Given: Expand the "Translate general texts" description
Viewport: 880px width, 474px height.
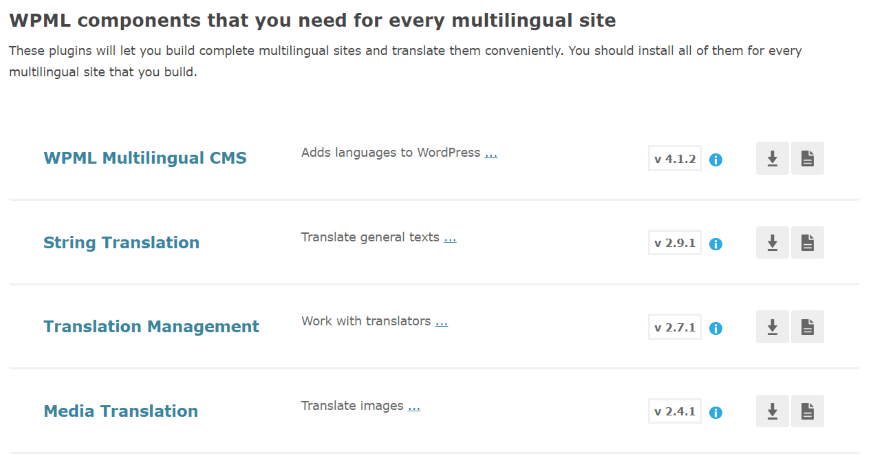Looking at the screenshot, I should (450, 238).
